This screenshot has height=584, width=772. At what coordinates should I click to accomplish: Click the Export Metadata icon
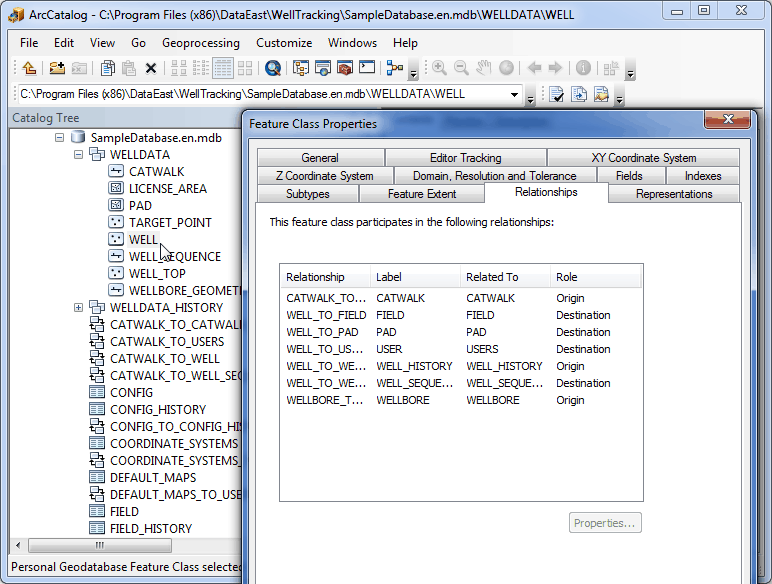point(601,94)
